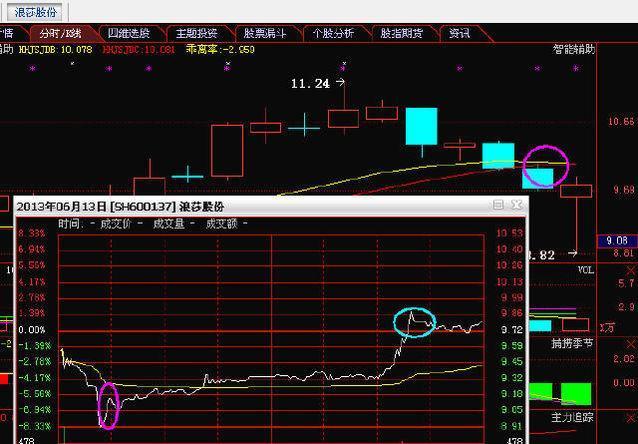638x444 pixels.
Task: Click the 乖离率 -2.950 indicator text
Action: point(220,50)
